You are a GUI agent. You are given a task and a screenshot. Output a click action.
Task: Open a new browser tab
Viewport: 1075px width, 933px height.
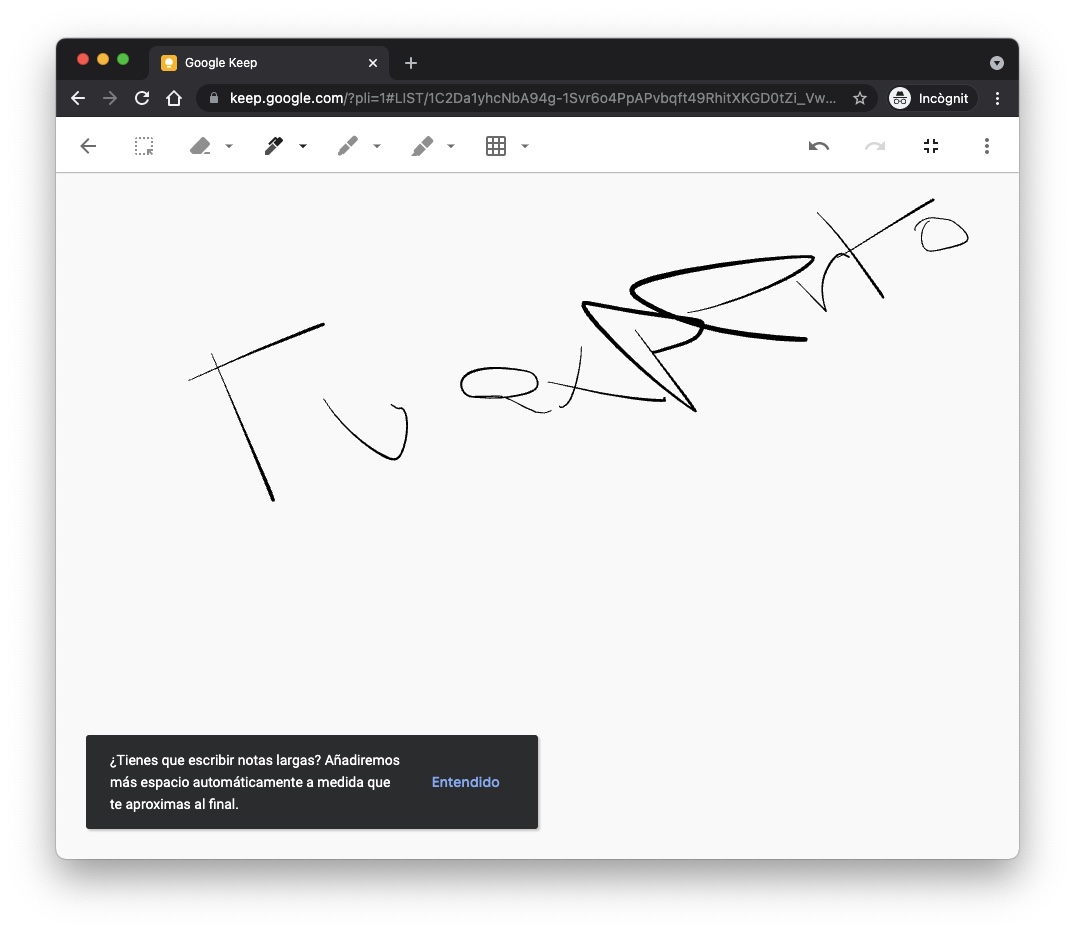[x=411, y=62]
